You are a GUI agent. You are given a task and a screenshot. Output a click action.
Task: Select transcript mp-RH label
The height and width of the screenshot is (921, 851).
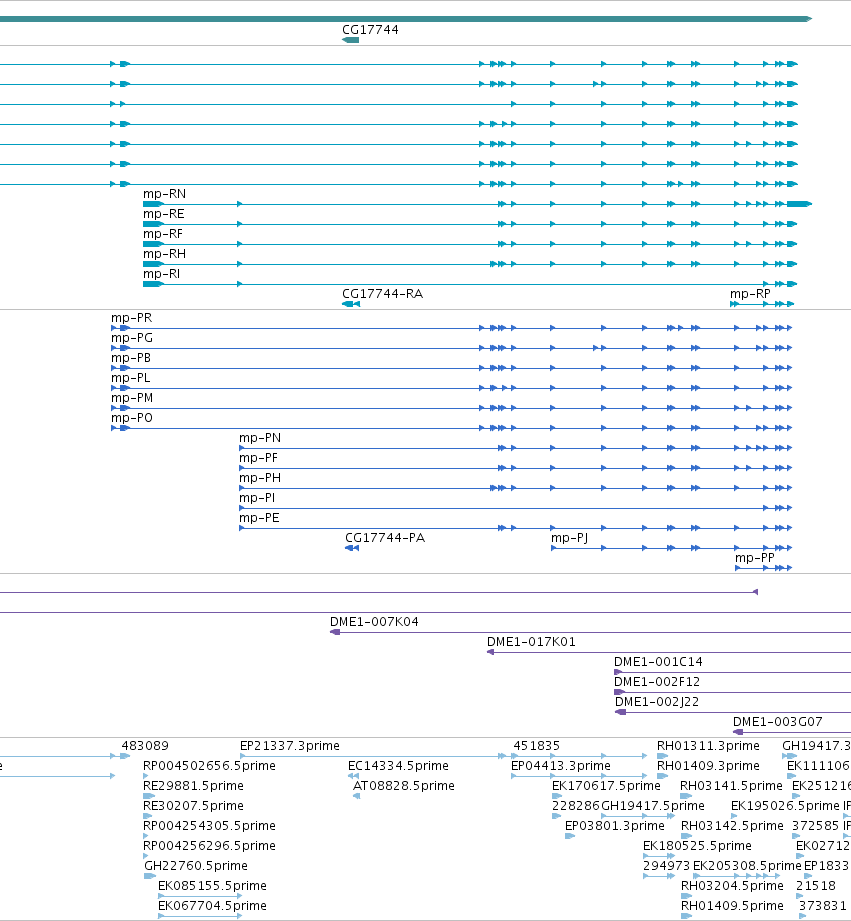[164, 254]
